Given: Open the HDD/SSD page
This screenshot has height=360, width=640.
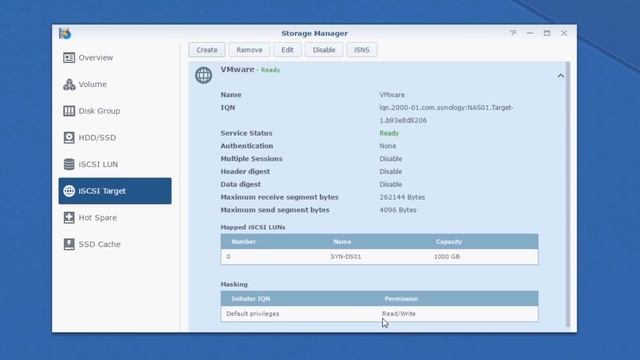Looking at the screenshot, I should click(115, 138).
